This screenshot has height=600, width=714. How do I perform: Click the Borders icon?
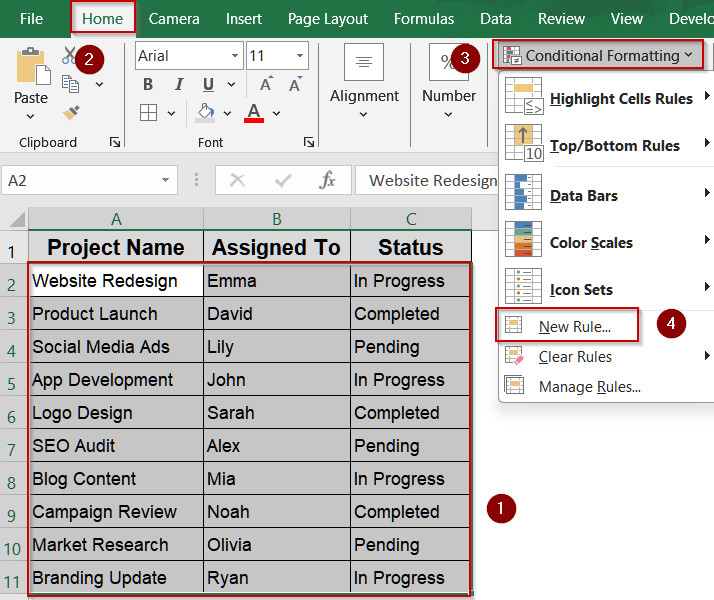148,112
